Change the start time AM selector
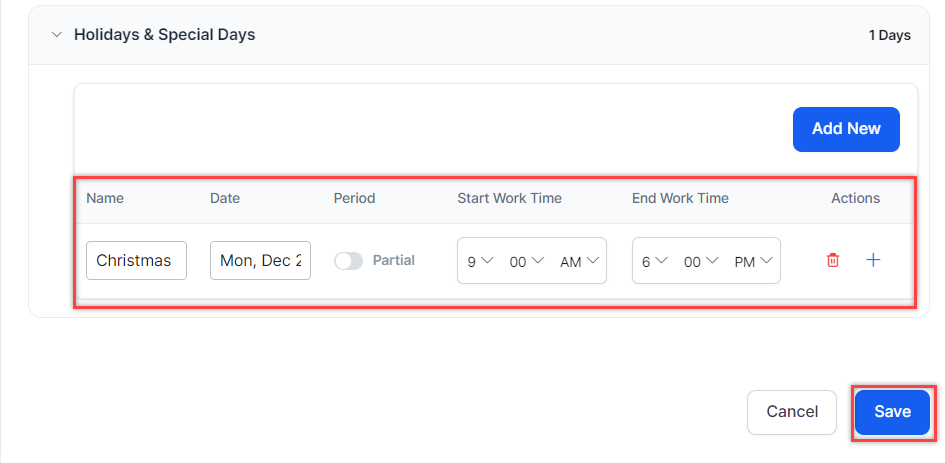 [579, 261]
